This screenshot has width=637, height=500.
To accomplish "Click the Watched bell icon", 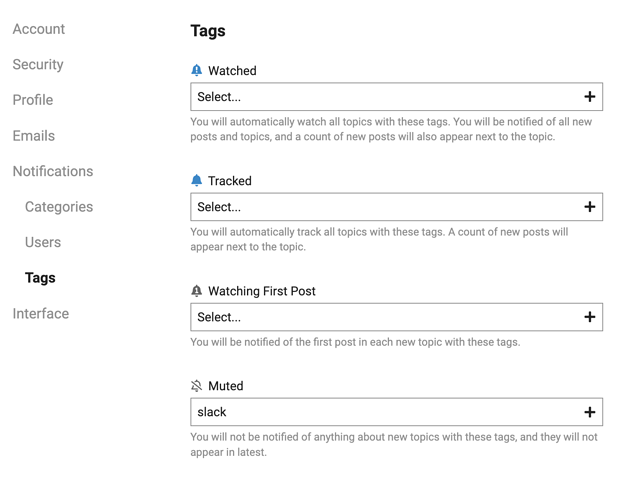I will [197, 70].
